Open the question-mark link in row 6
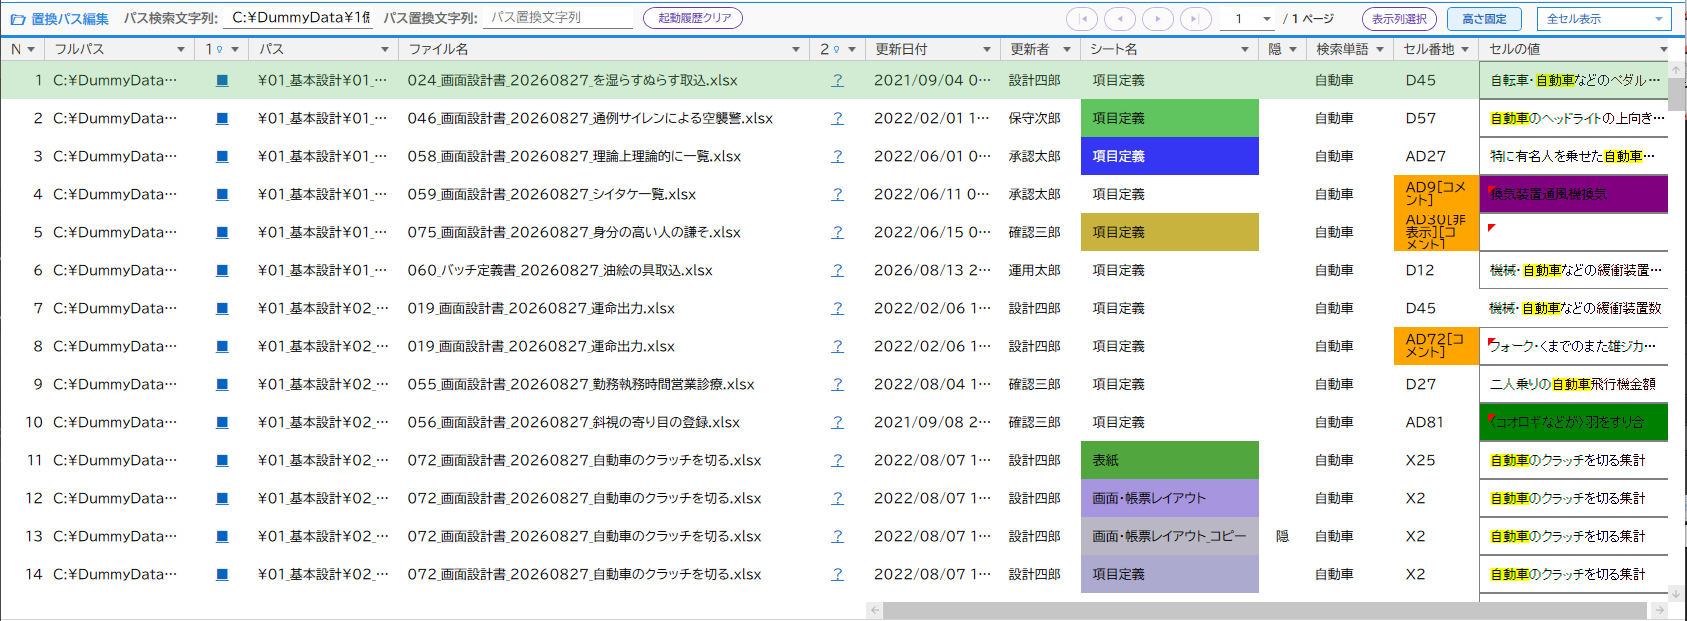 coord(837,270)
